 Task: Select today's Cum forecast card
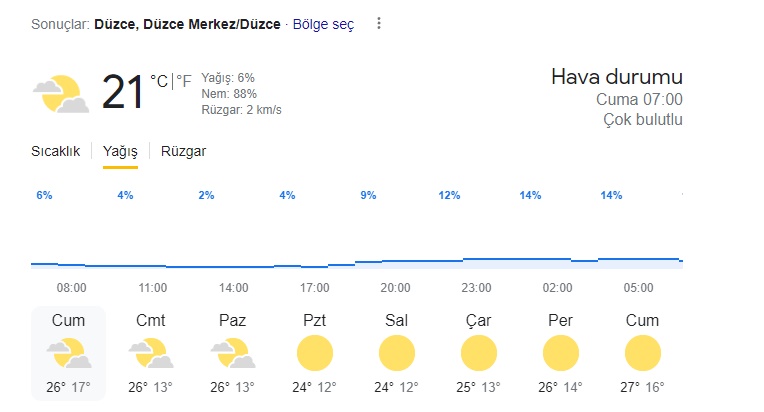point(68,354)
